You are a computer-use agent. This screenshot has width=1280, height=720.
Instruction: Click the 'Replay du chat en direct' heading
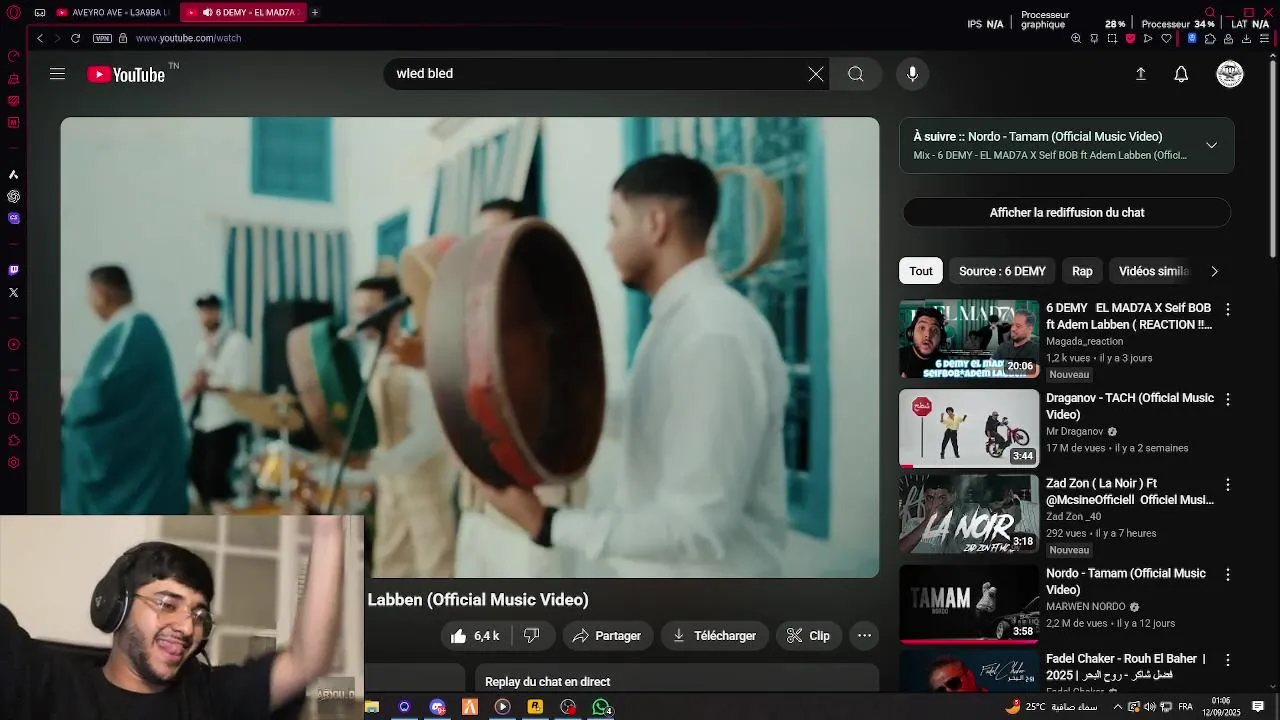(x=547, y=682)
